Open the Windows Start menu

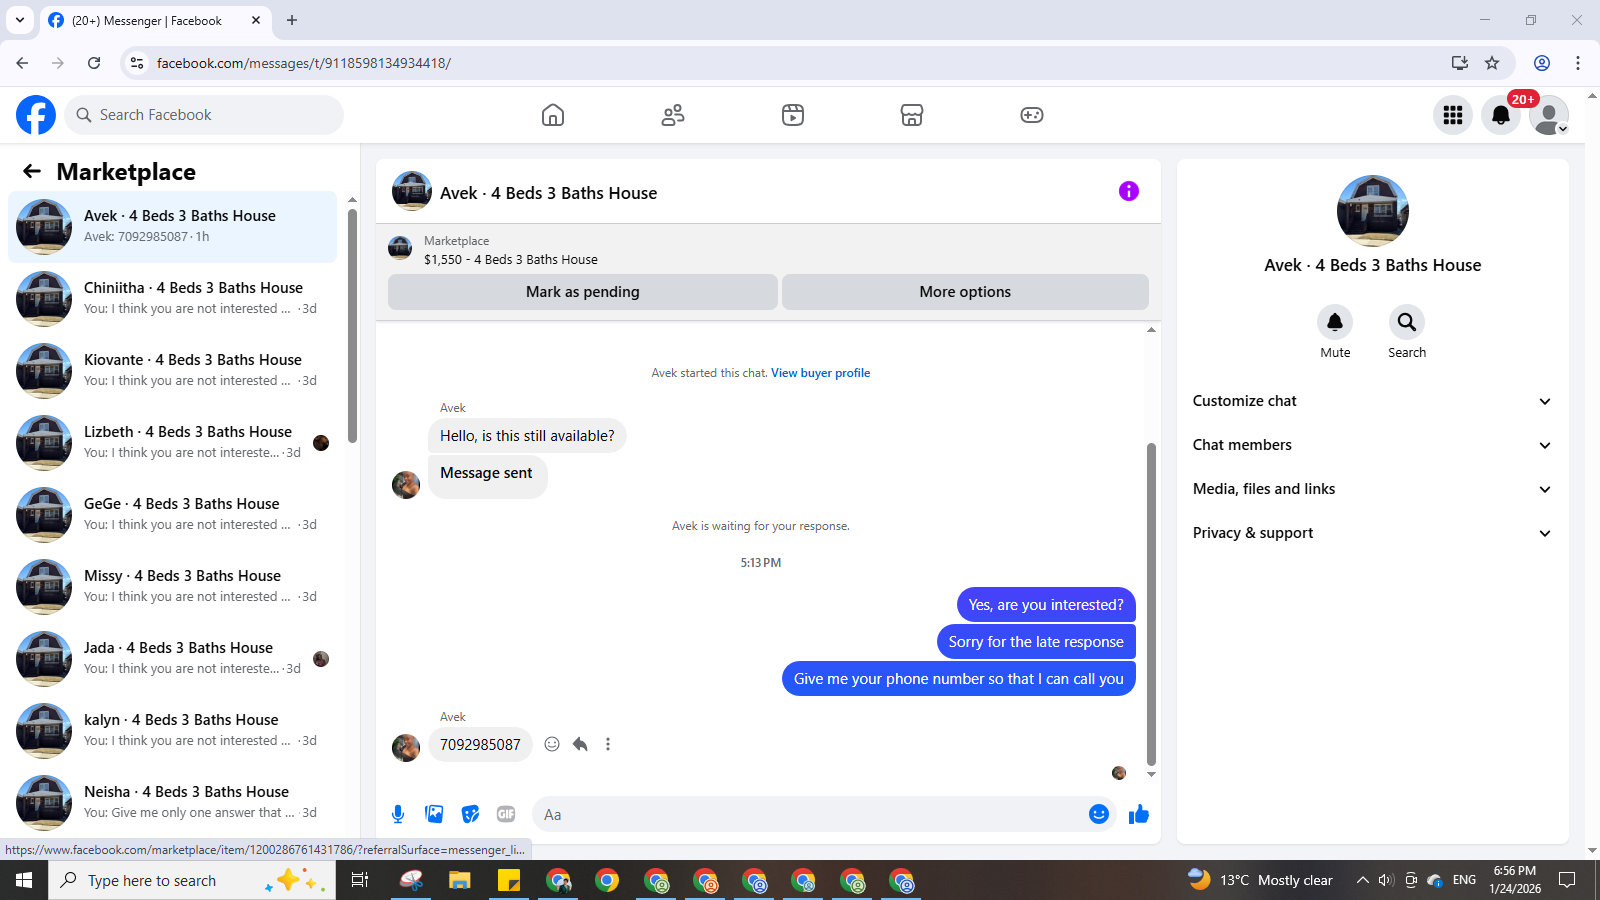(x=24, y=880)
